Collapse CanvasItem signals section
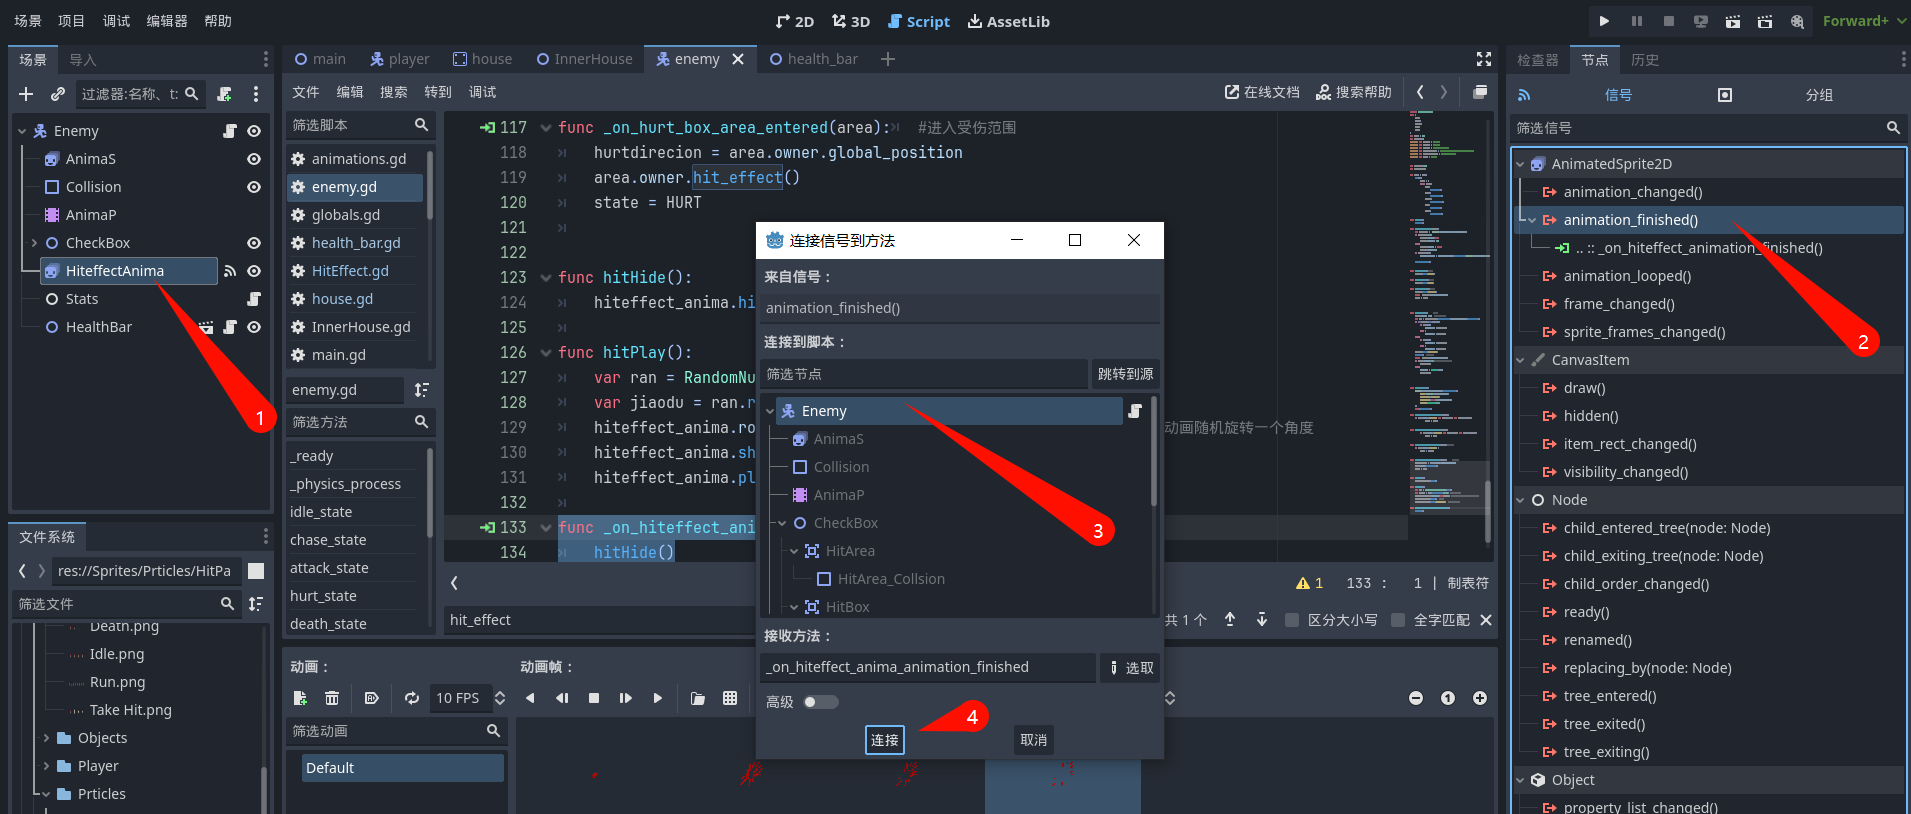1911x814 pixels. (1521, 360)
